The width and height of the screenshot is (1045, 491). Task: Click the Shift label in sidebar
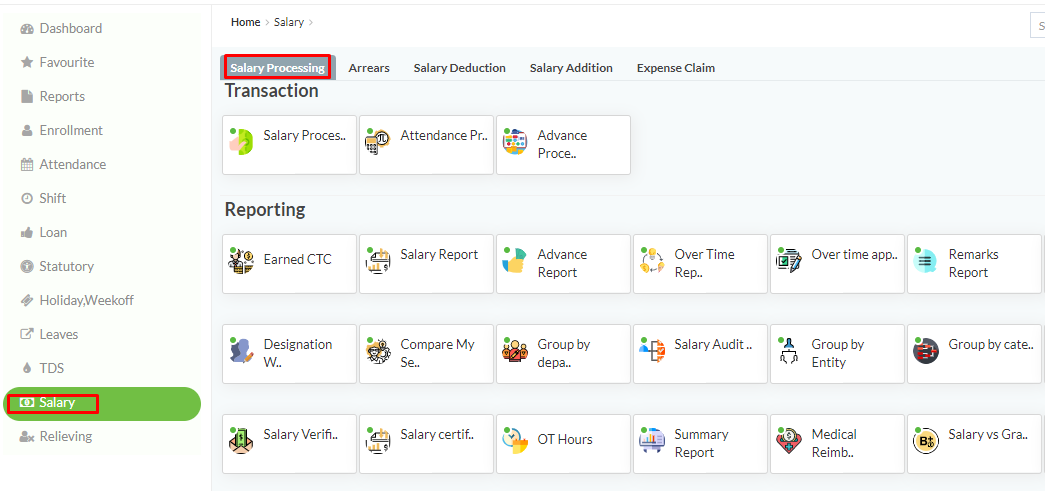coord(53,199)
